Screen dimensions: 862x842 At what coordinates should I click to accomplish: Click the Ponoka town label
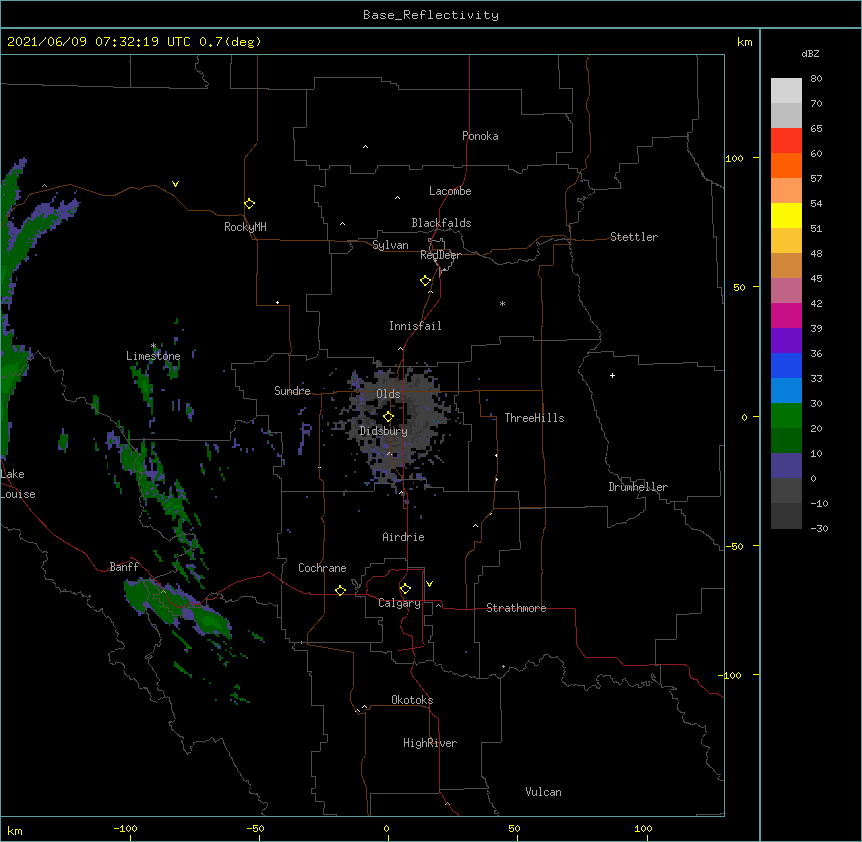(480, 136)
